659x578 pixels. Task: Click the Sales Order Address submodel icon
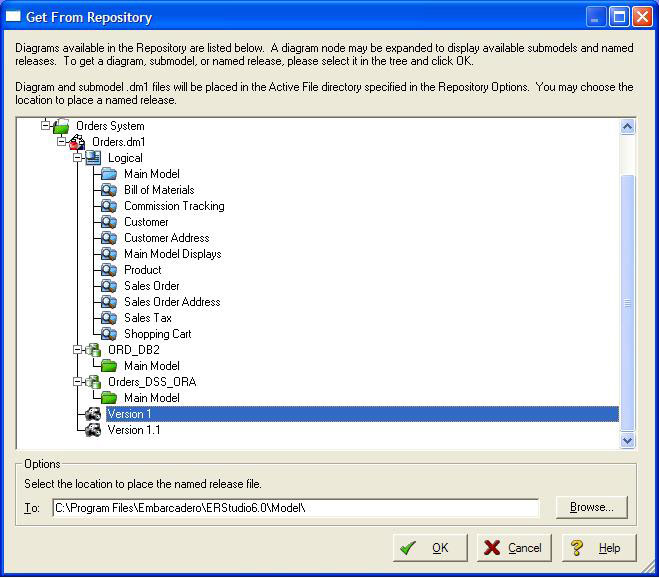tap(109, 302)
